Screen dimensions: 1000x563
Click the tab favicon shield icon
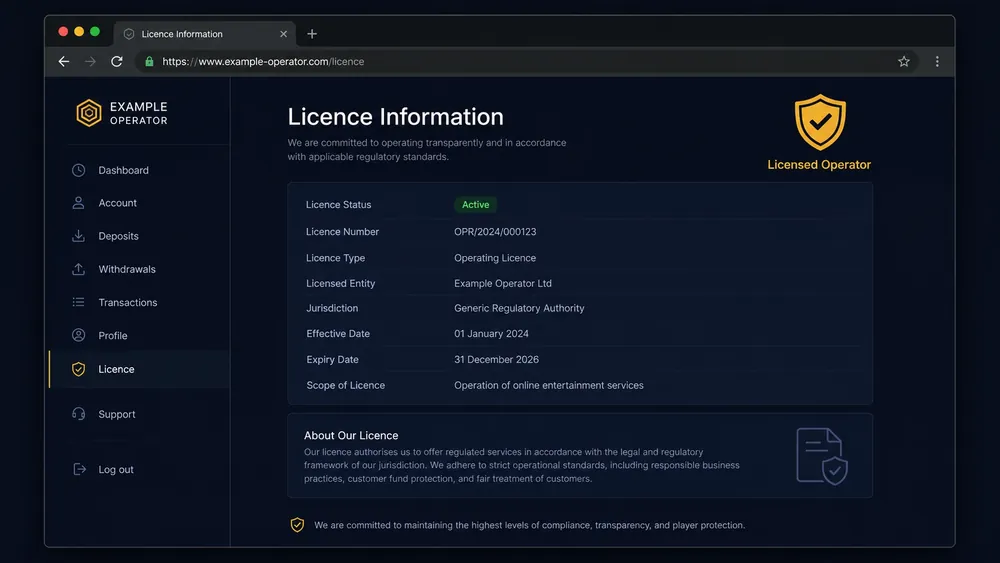pos(129,34)
